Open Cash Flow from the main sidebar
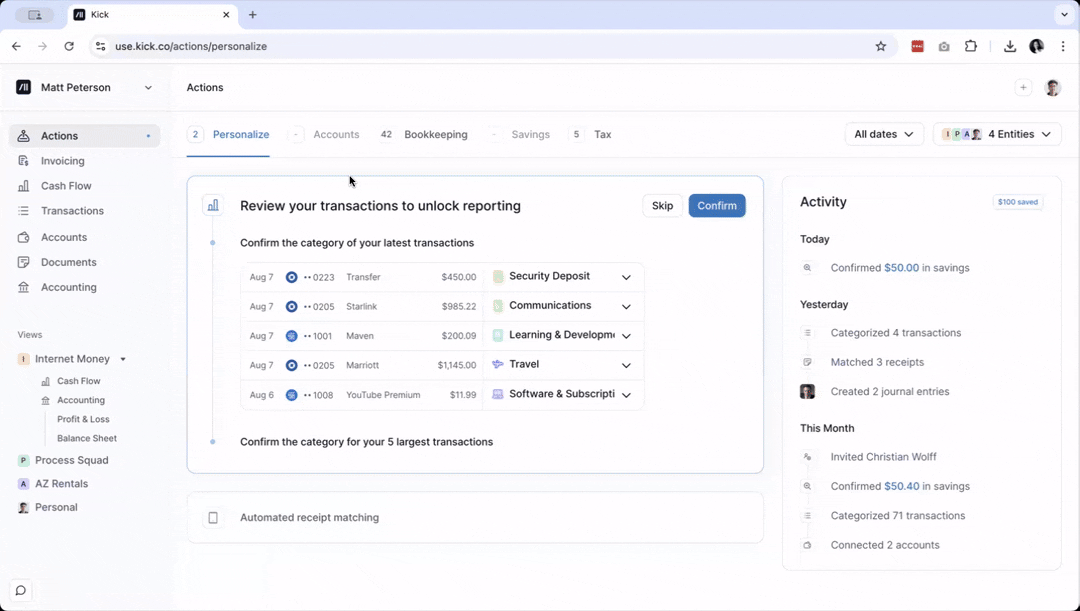 click(66, 186)
